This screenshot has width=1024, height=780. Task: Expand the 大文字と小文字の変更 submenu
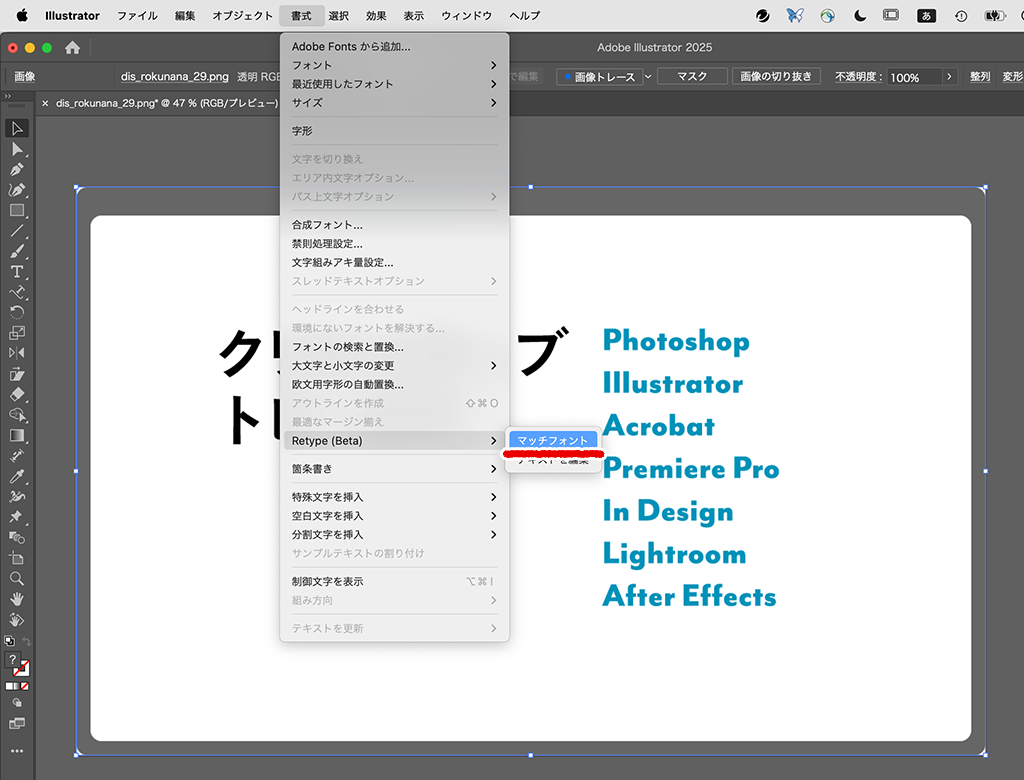click(394, 366)
